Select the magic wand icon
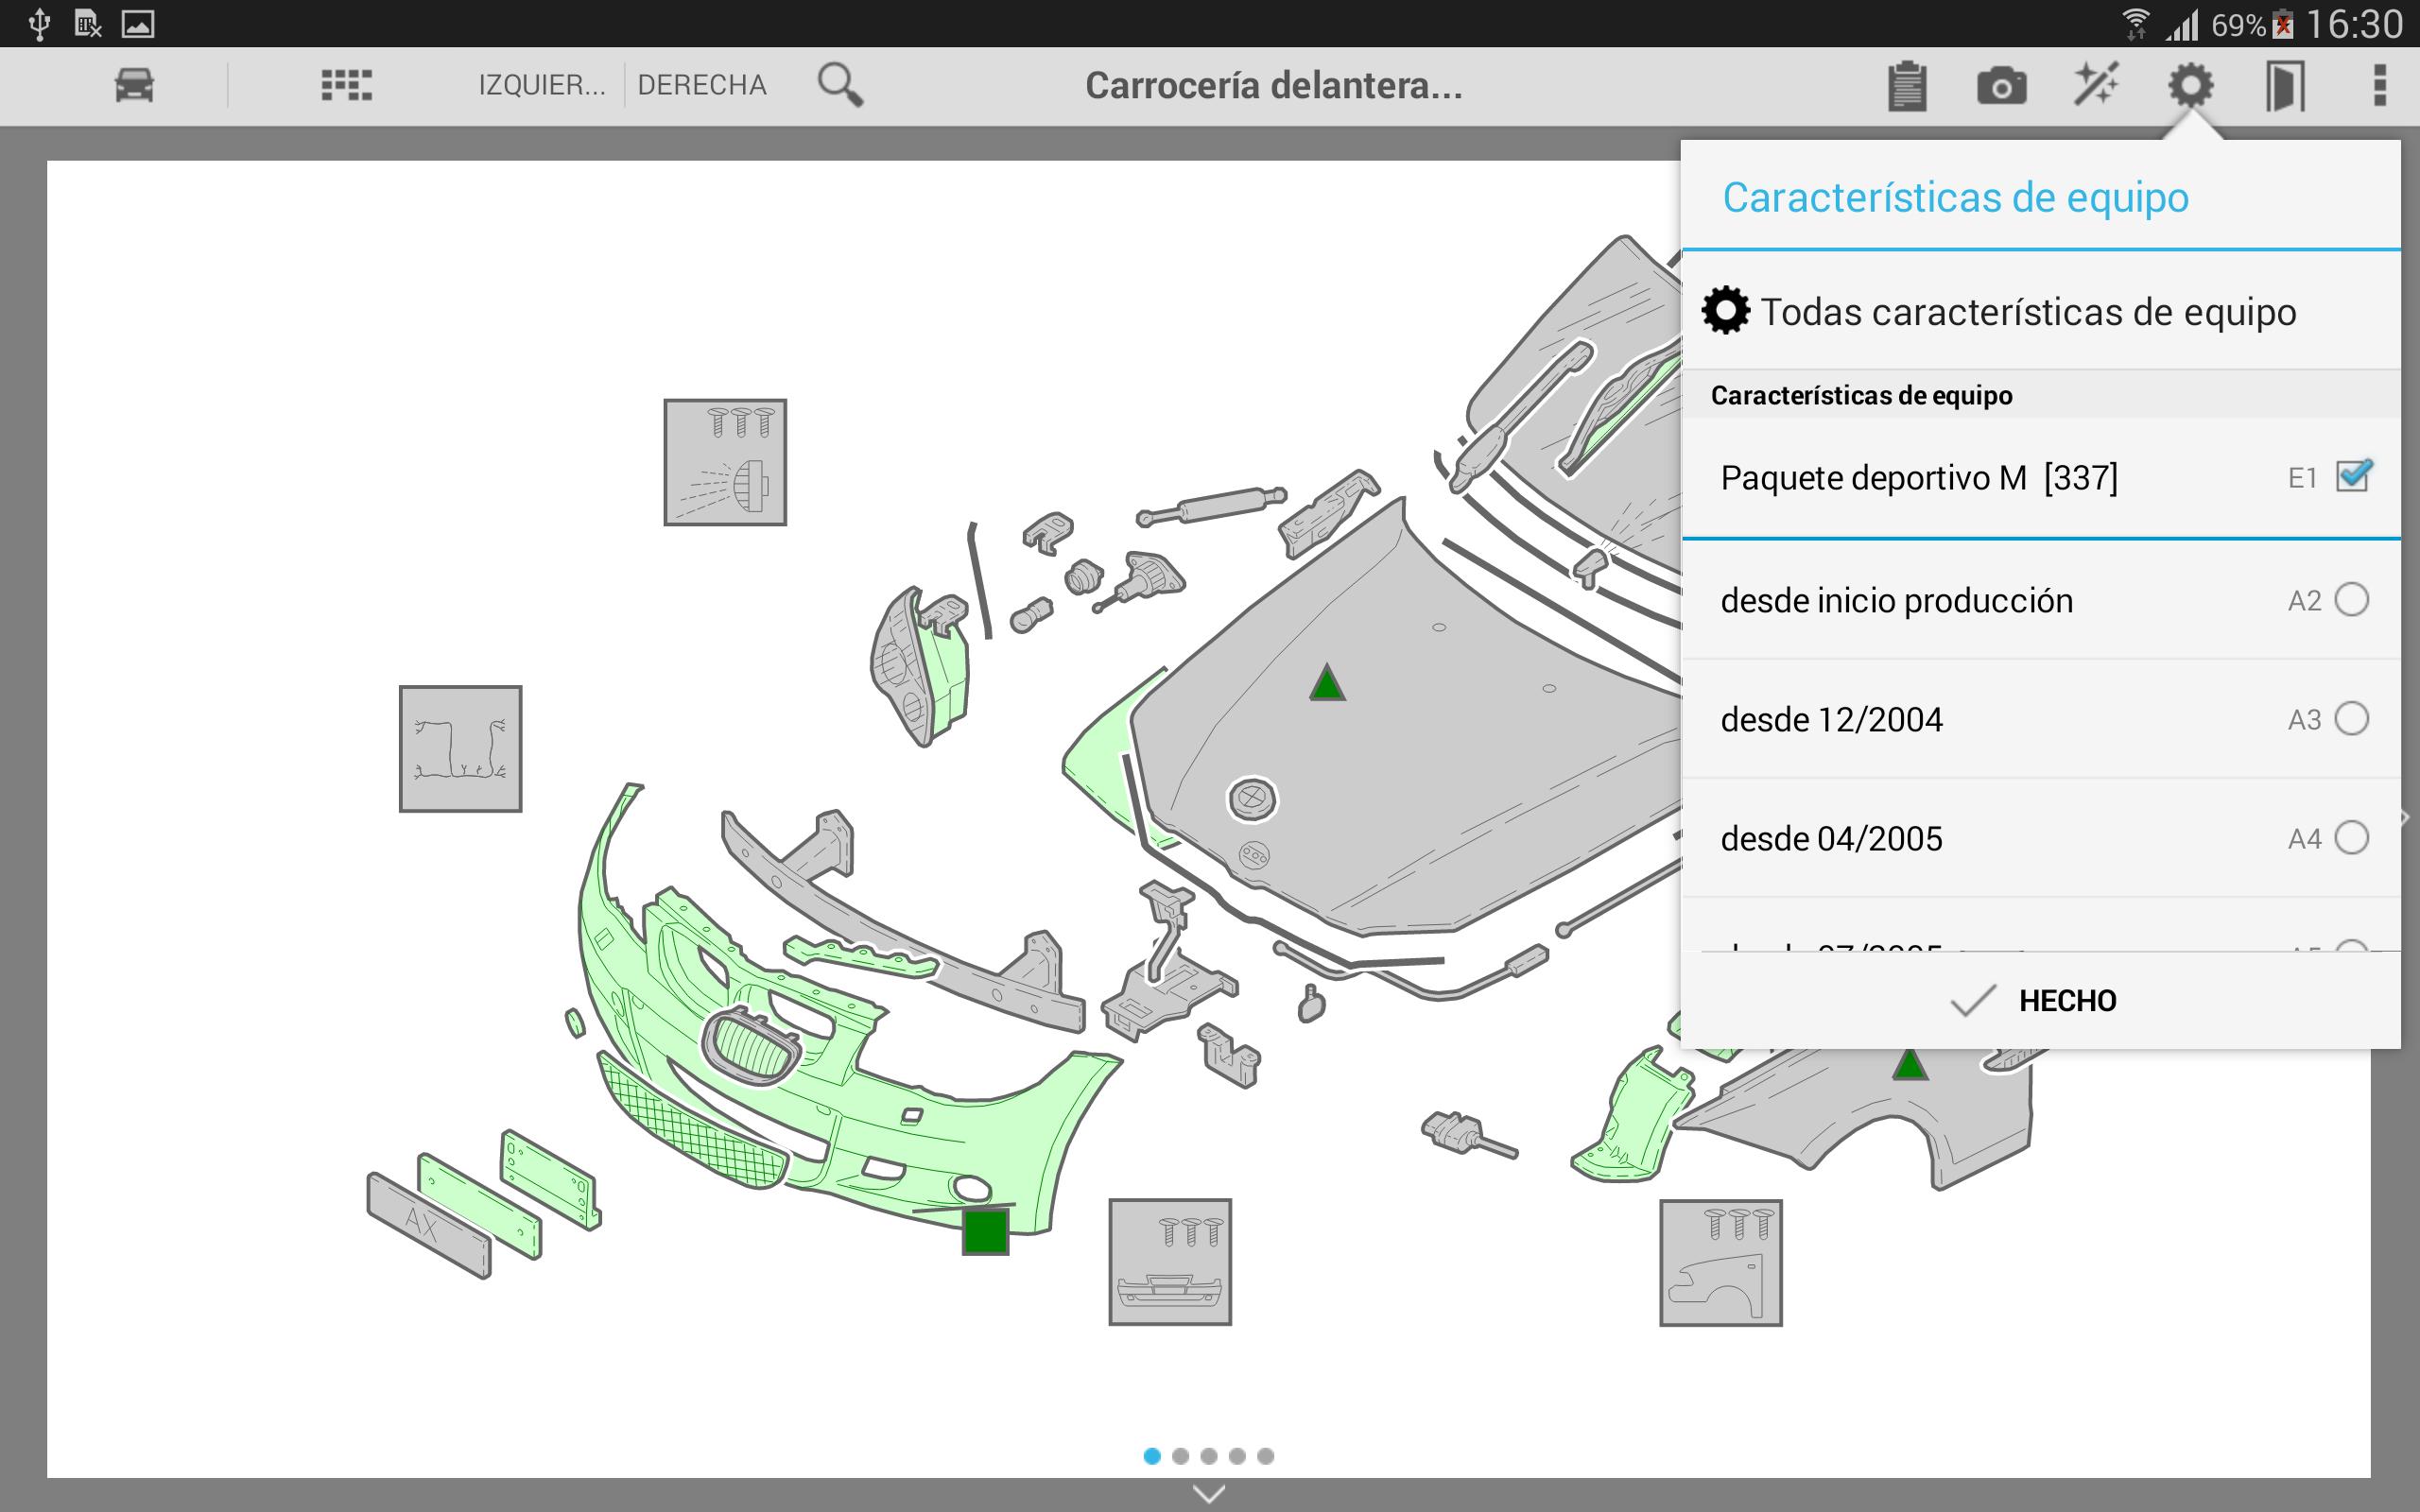The height and width of the screenshot is (1512, 2420). pyautogui.click(x=2096, y=85)
